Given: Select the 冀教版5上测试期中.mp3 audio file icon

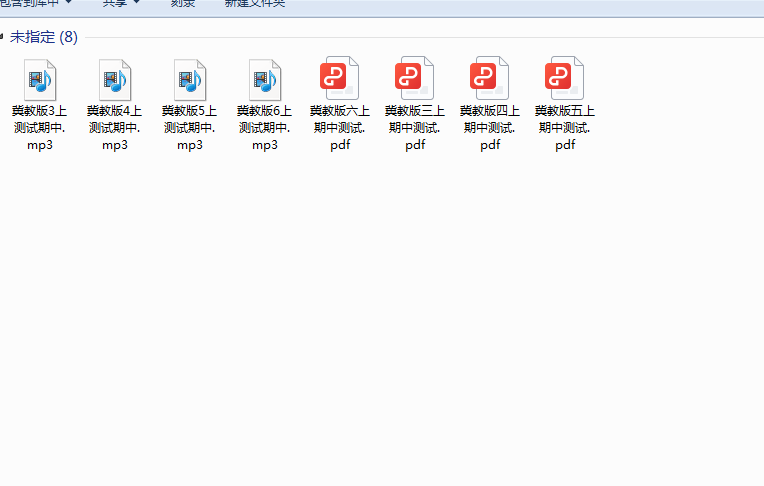Looking at the screenshot, I should (x=190, y=80).
